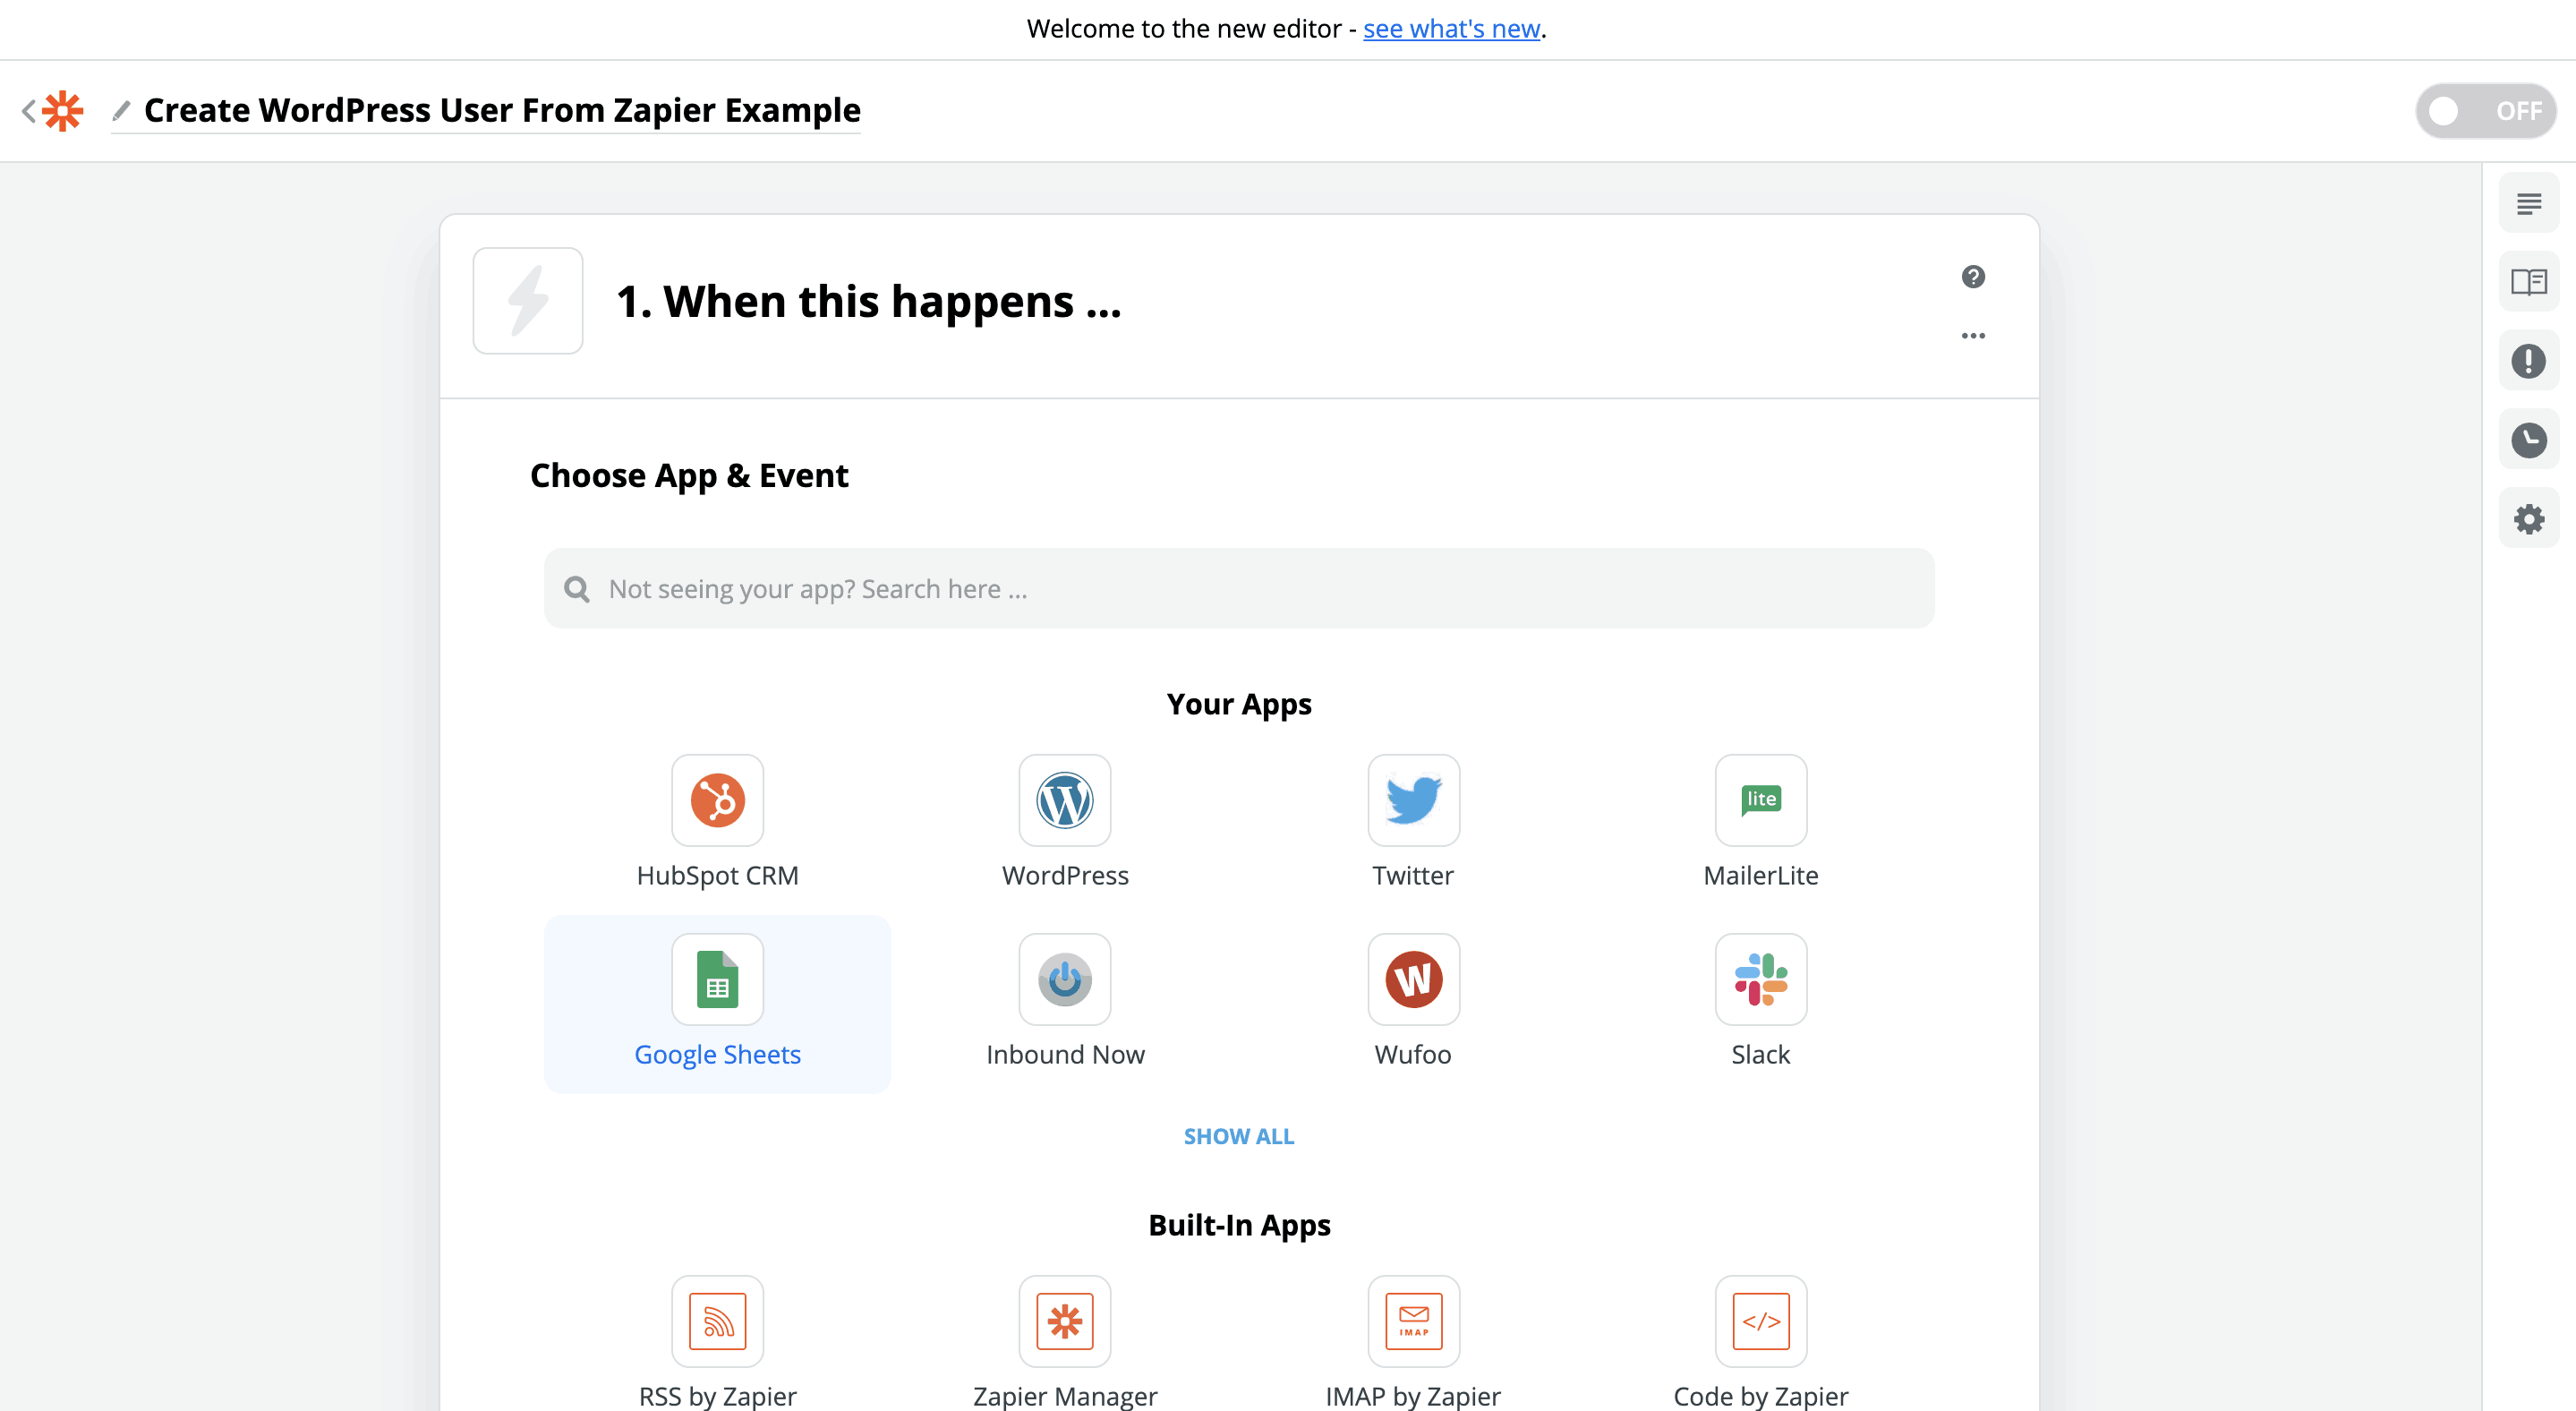
Task: Toggle the Zap OFF switch on
Action: click(2485, 110)
